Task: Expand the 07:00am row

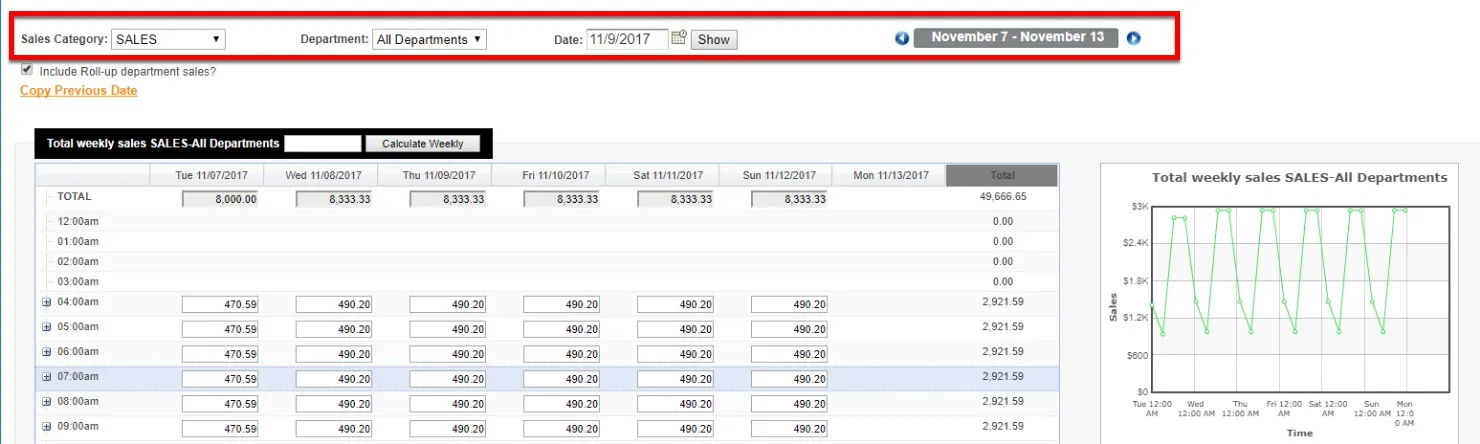Action: point(47,377)
